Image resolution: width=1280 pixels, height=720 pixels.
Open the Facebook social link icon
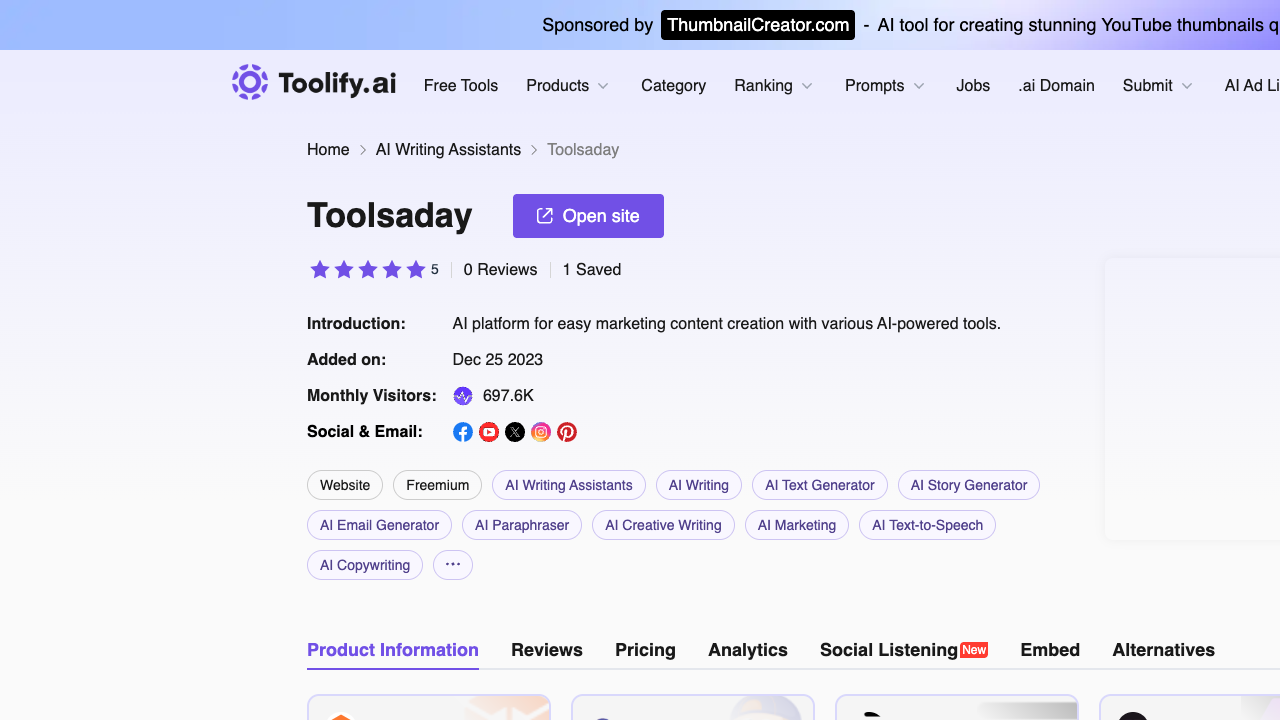click(463, 432)
